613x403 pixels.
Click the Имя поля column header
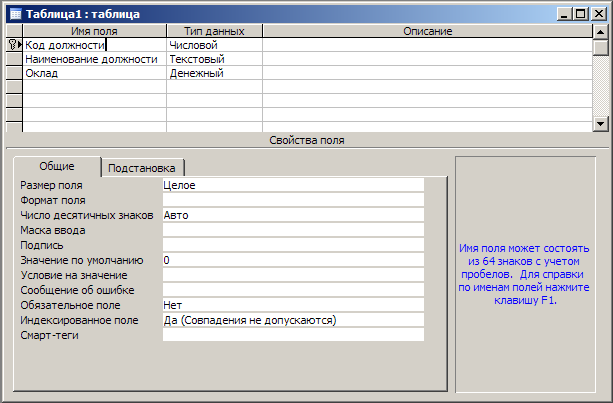(x=95, y=31)
